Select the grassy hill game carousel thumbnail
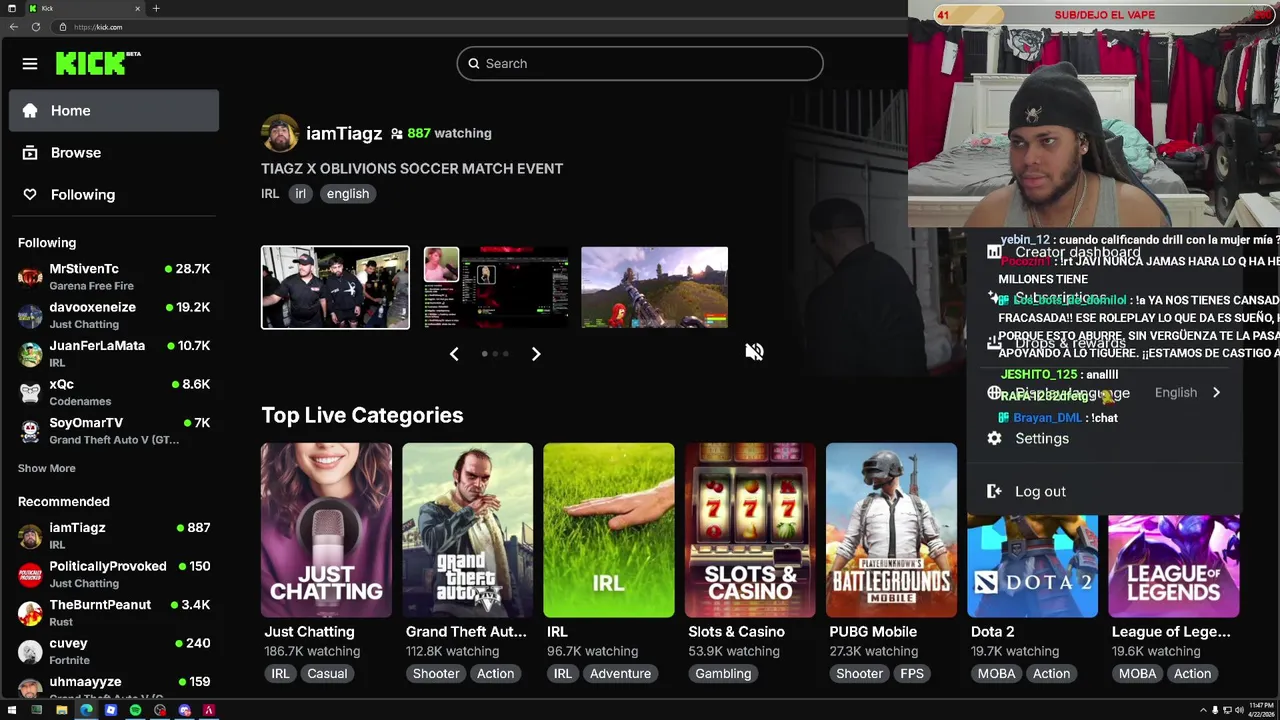The width and height of the screenshot is (1280, 720). coord(655,287)
